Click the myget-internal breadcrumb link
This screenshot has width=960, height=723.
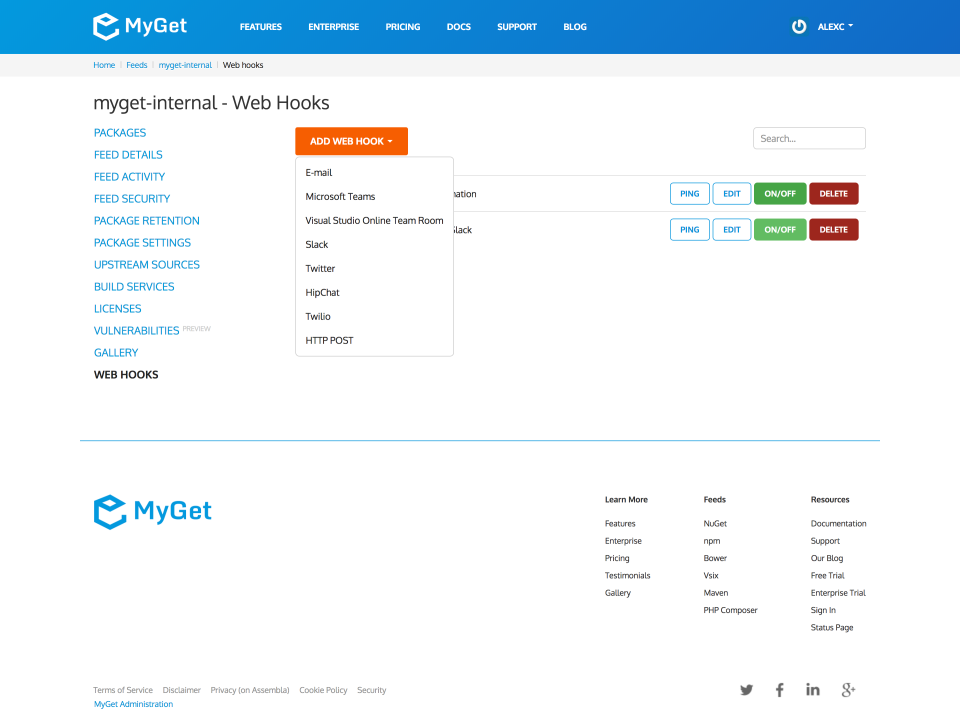(x=184, y=64)
